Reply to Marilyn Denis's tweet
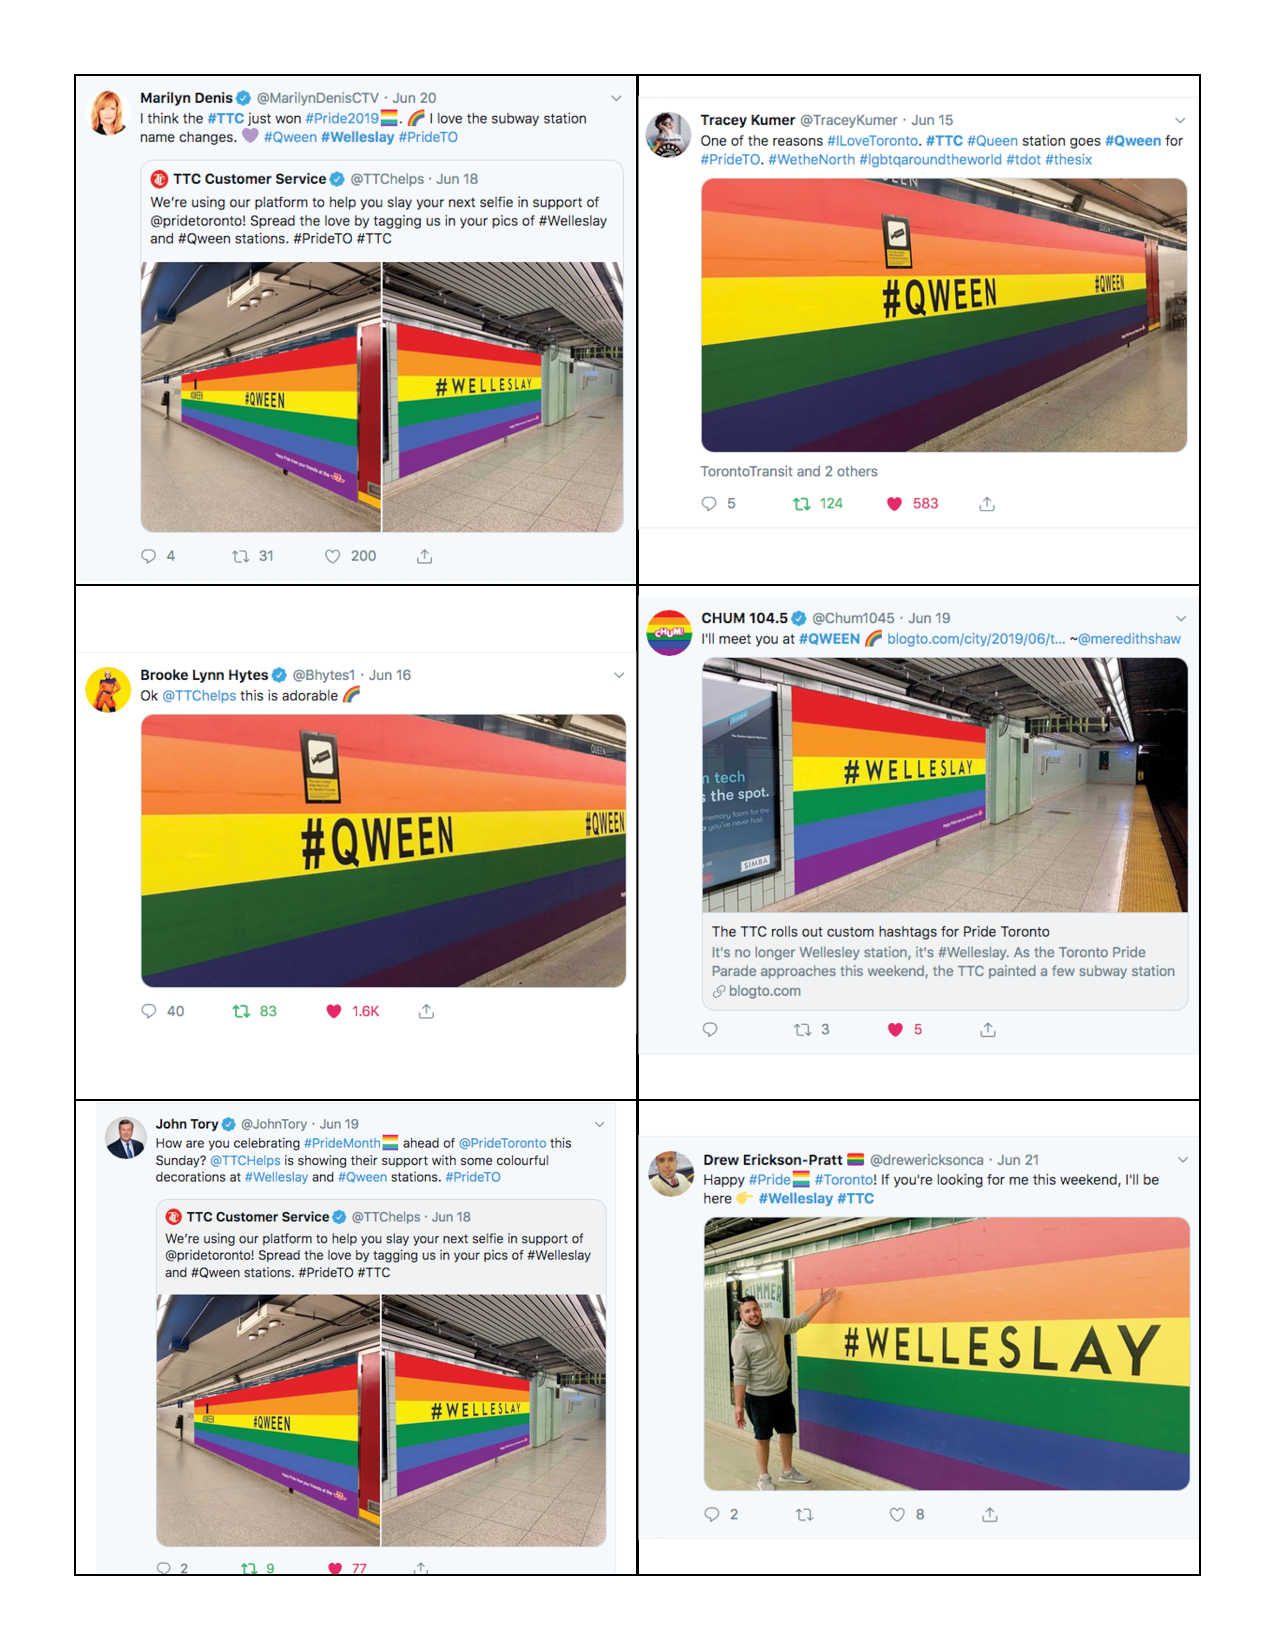Image resolution: width=1275 pixels, height=1650 pixels. click(149, 556)
